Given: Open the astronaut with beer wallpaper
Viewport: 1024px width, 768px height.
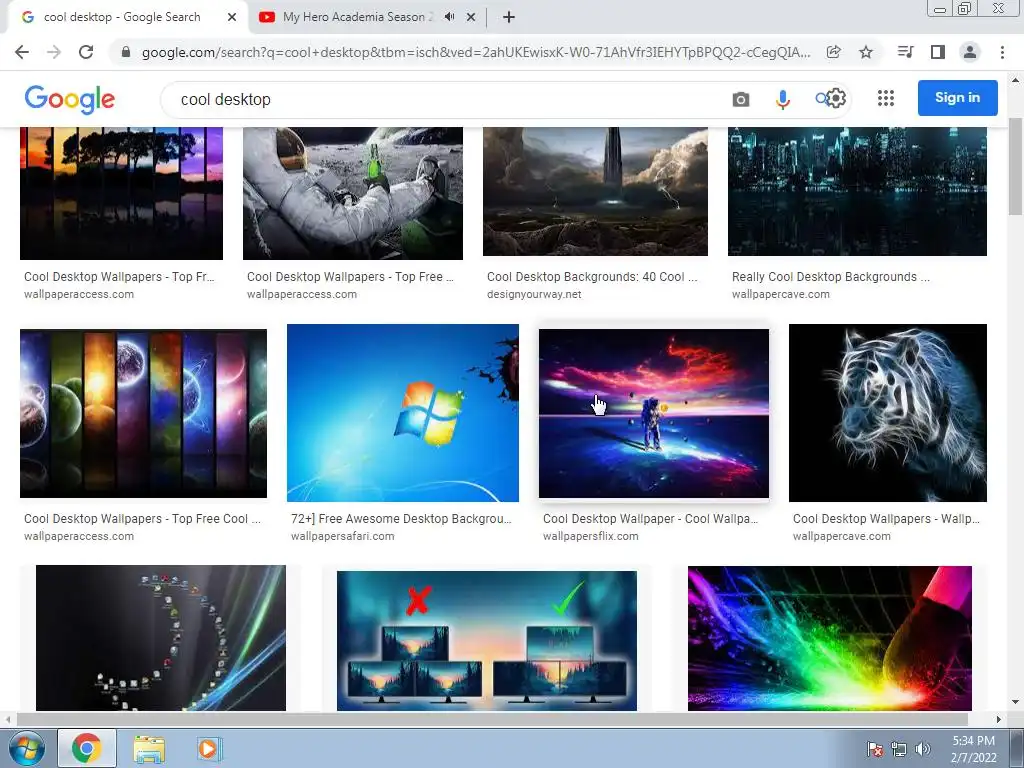Looking at the screenshot, I should pos(353,193).
